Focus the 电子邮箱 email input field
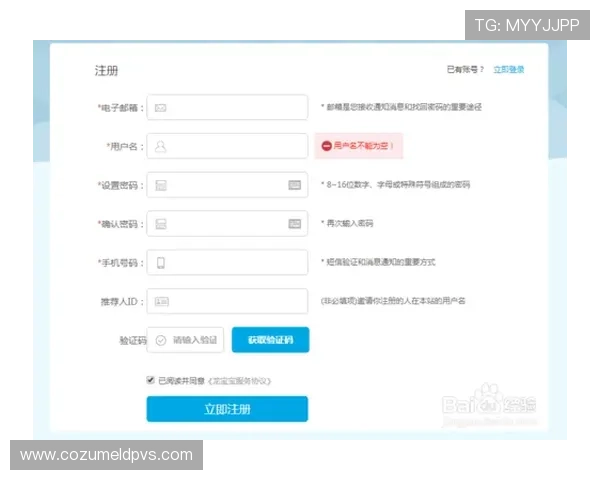Image resolution: width=600 pixels, height=480 pixels. click(237, 107)
